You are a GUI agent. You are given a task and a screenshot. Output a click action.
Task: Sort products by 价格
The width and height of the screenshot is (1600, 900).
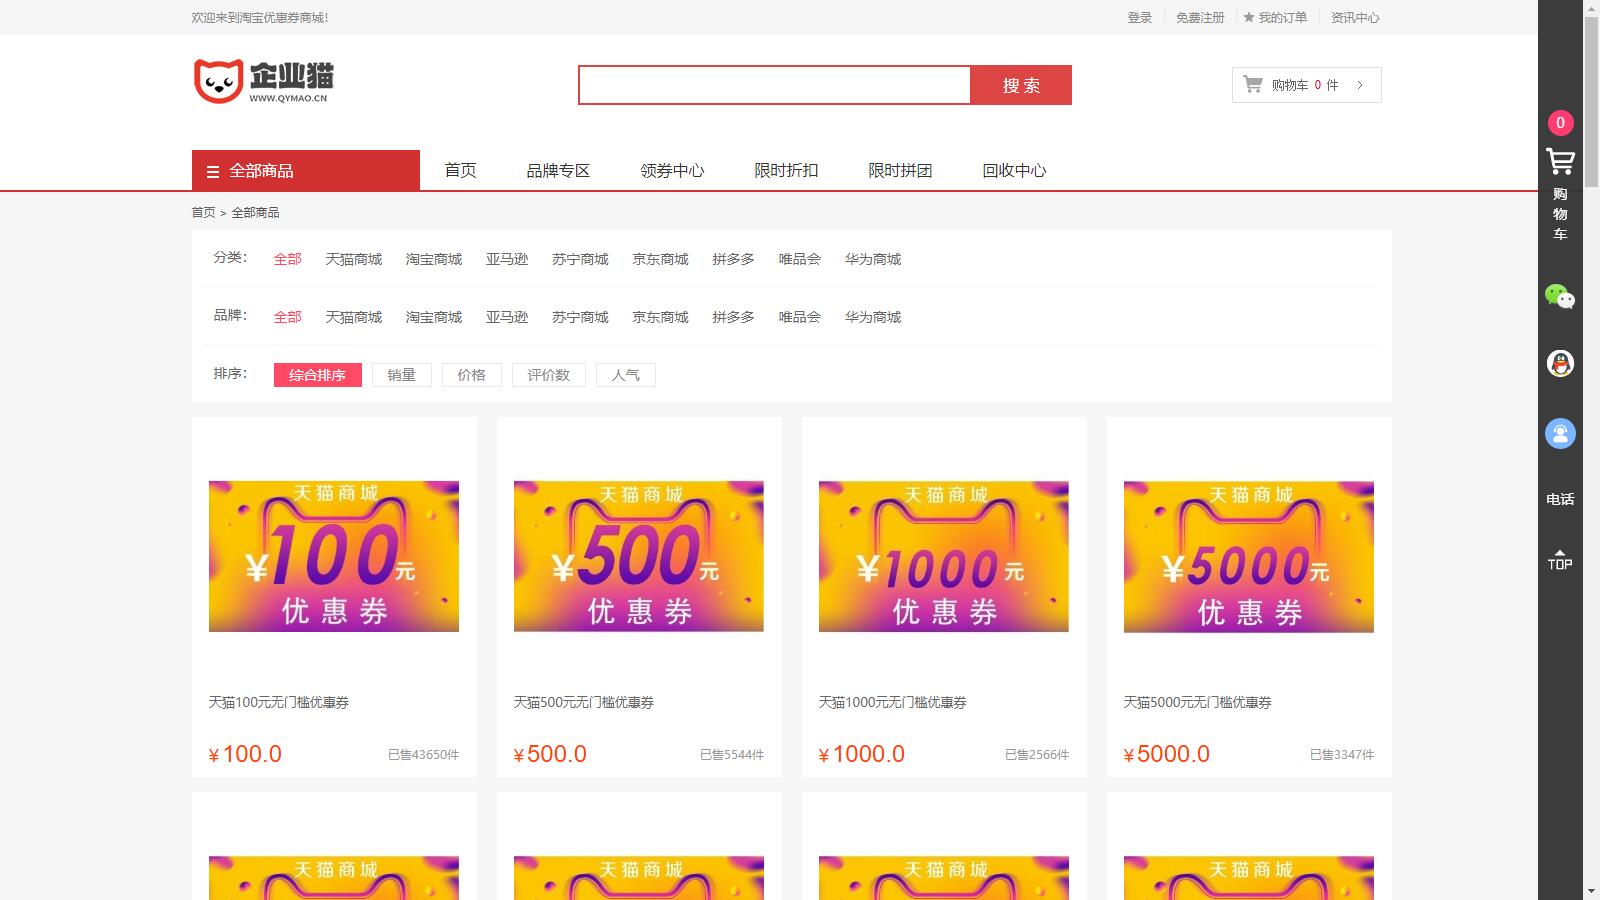[x=471, y=375]
